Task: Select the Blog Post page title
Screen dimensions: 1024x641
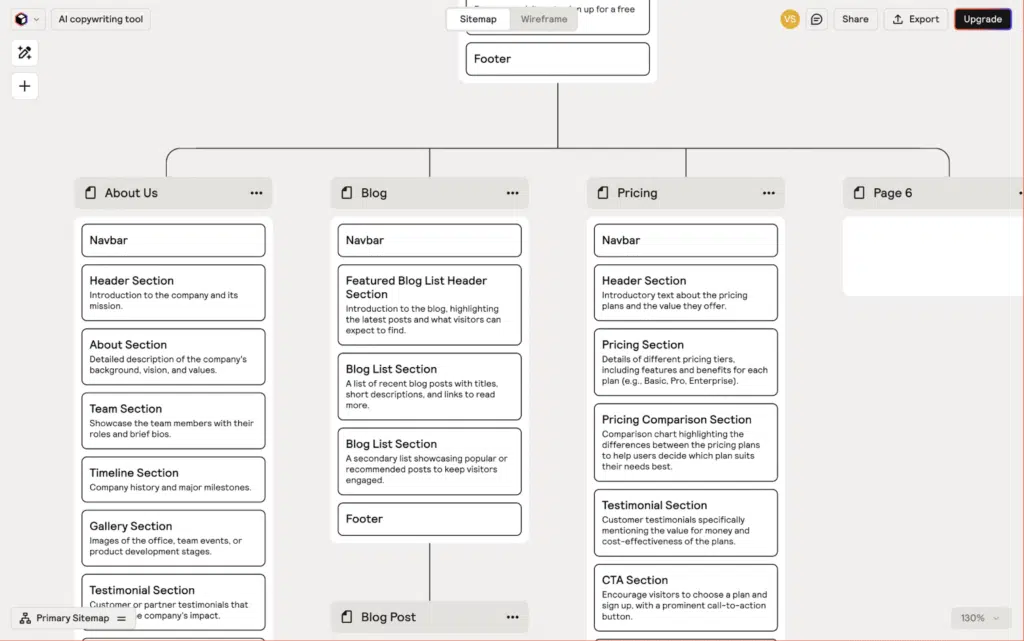Action: (388, 618)
